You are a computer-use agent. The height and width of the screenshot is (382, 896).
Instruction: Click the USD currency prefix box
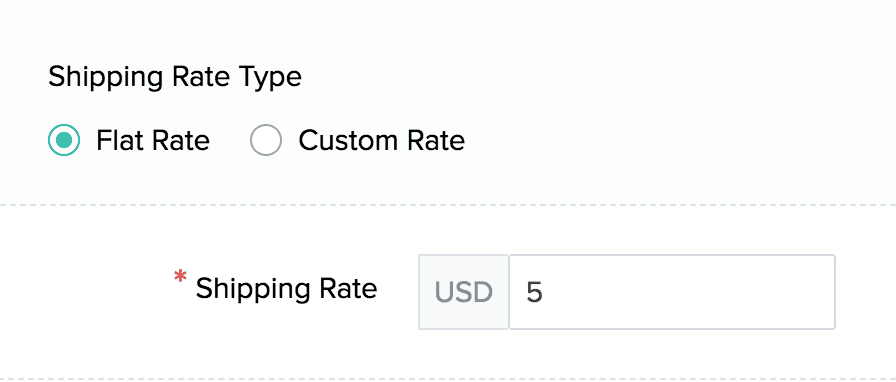point(463,292)
